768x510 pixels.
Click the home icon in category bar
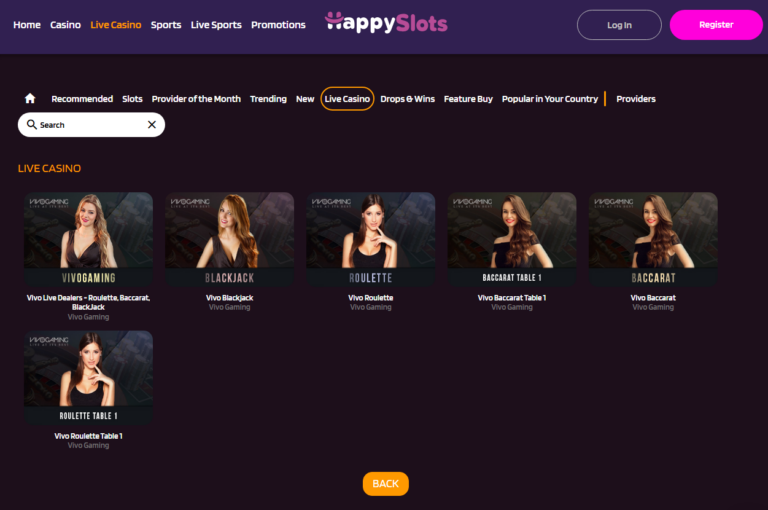(x=30, y=98)
